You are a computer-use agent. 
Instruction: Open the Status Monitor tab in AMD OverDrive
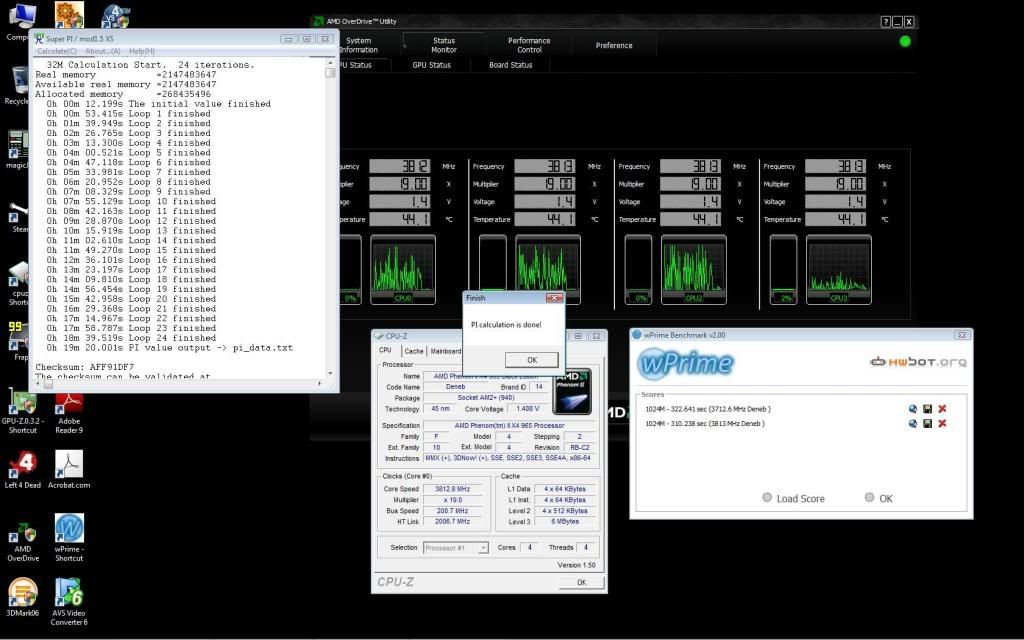pyautogui.click(x=443, y=45)
